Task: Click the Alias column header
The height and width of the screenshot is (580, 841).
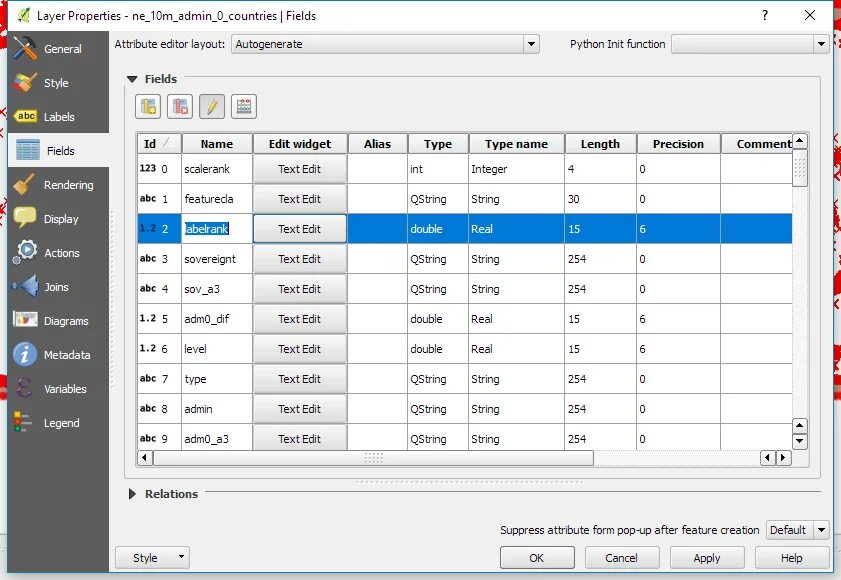Action: pyautogui.click(x=378, y=144)
